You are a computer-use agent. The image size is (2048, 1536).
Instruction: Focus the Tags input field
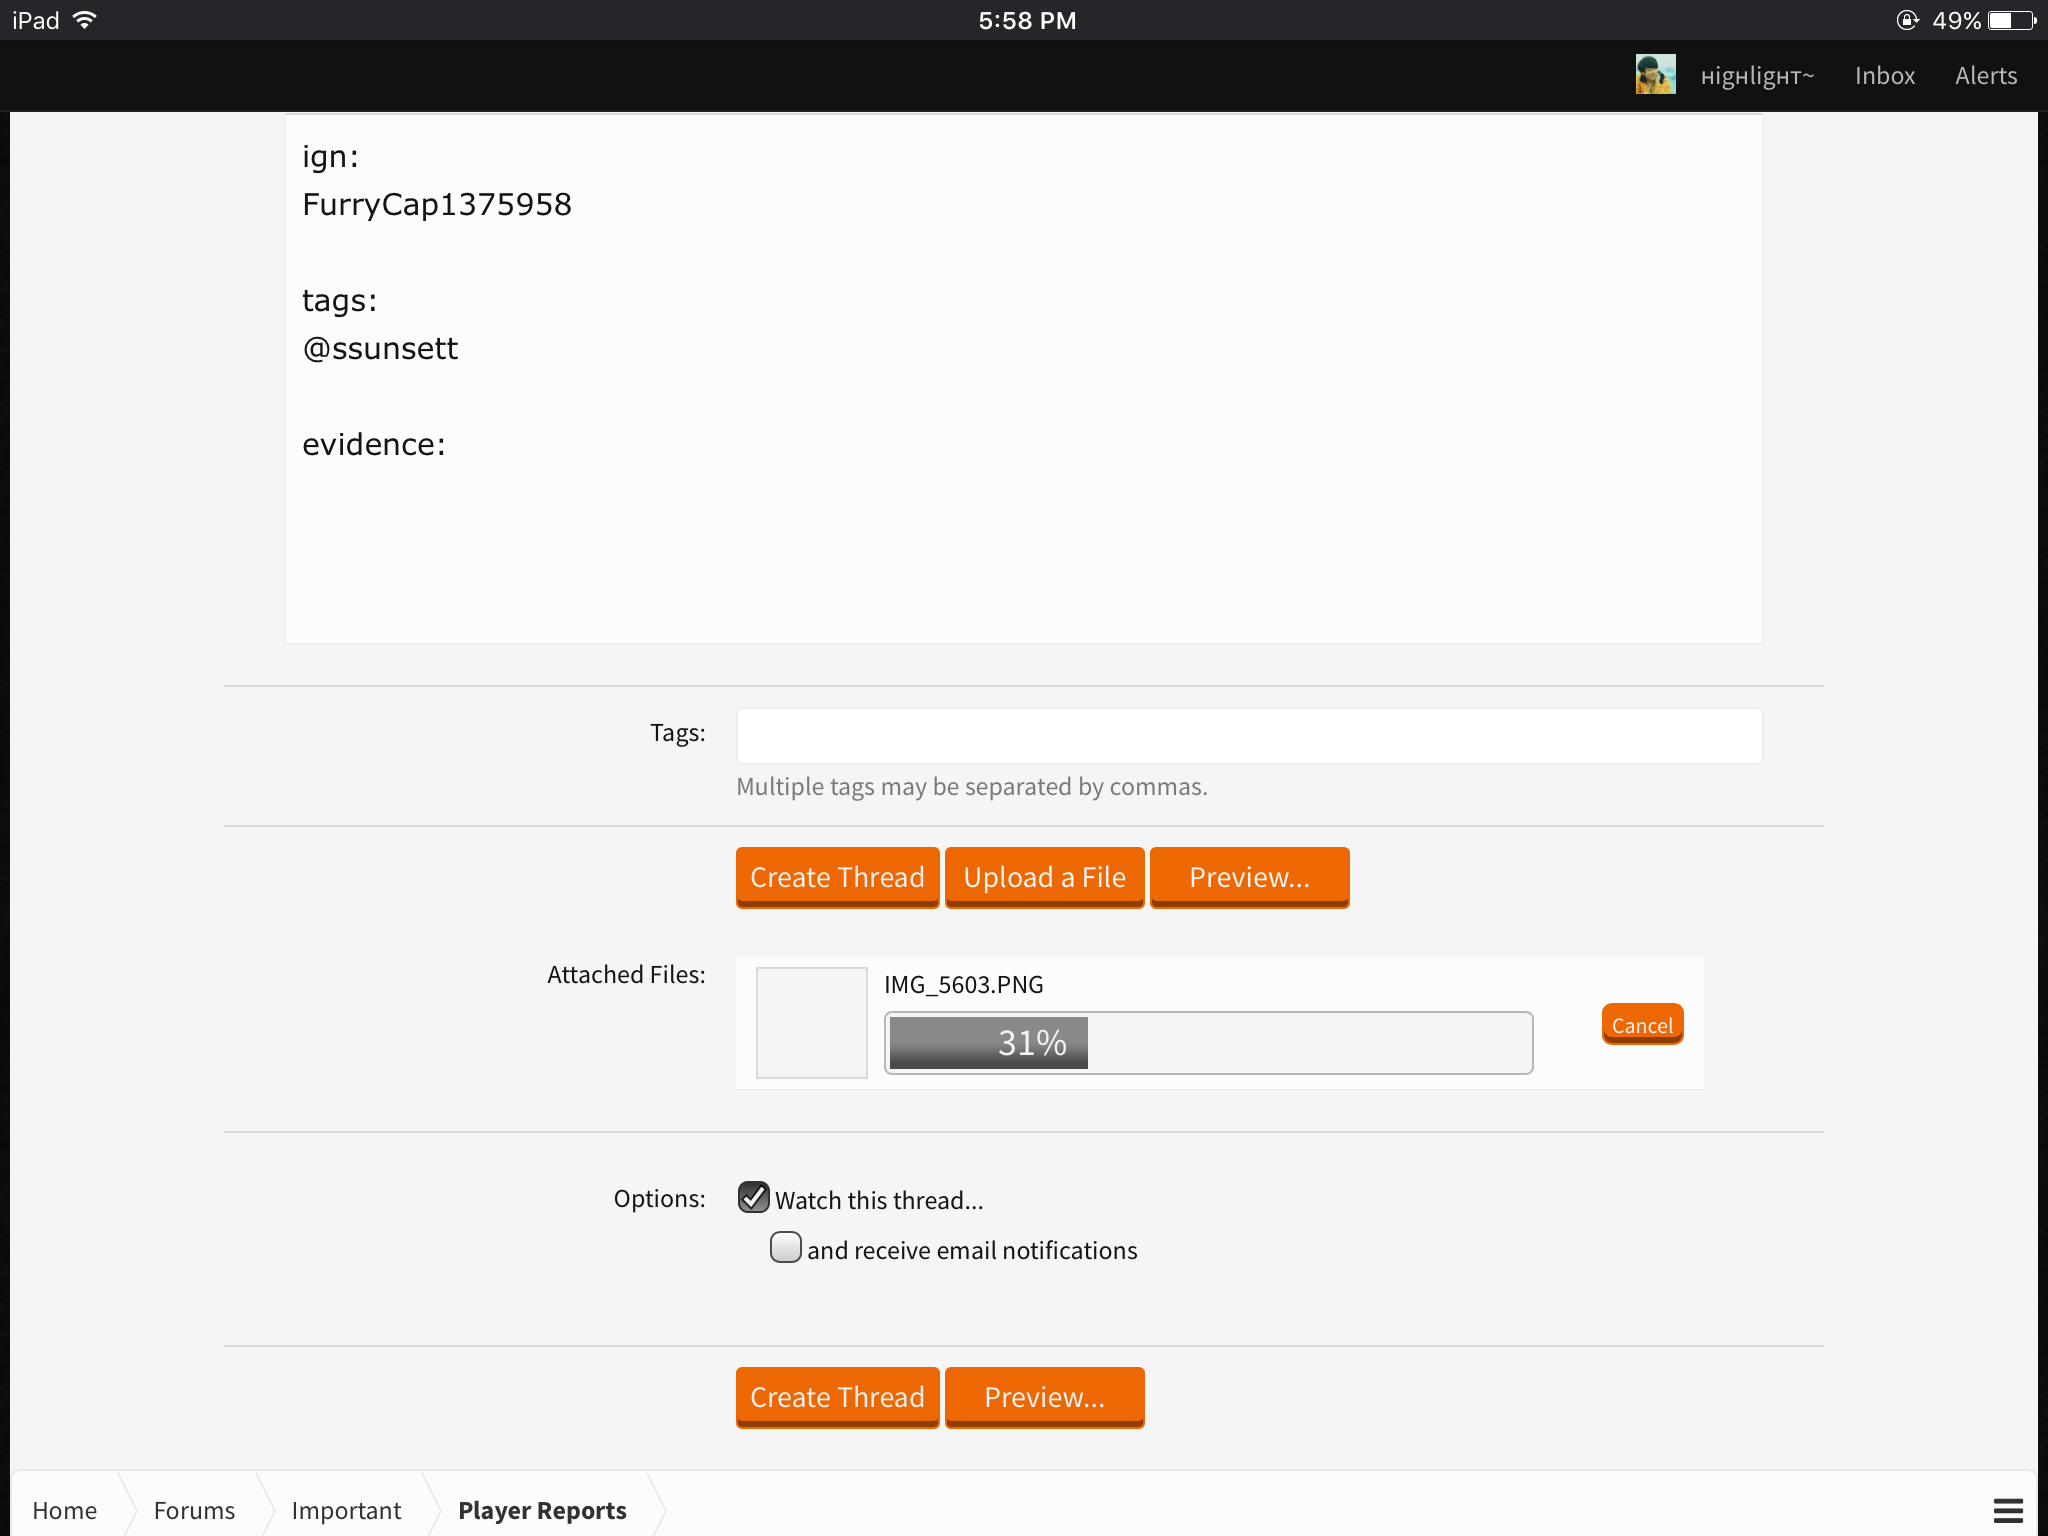1249,736
